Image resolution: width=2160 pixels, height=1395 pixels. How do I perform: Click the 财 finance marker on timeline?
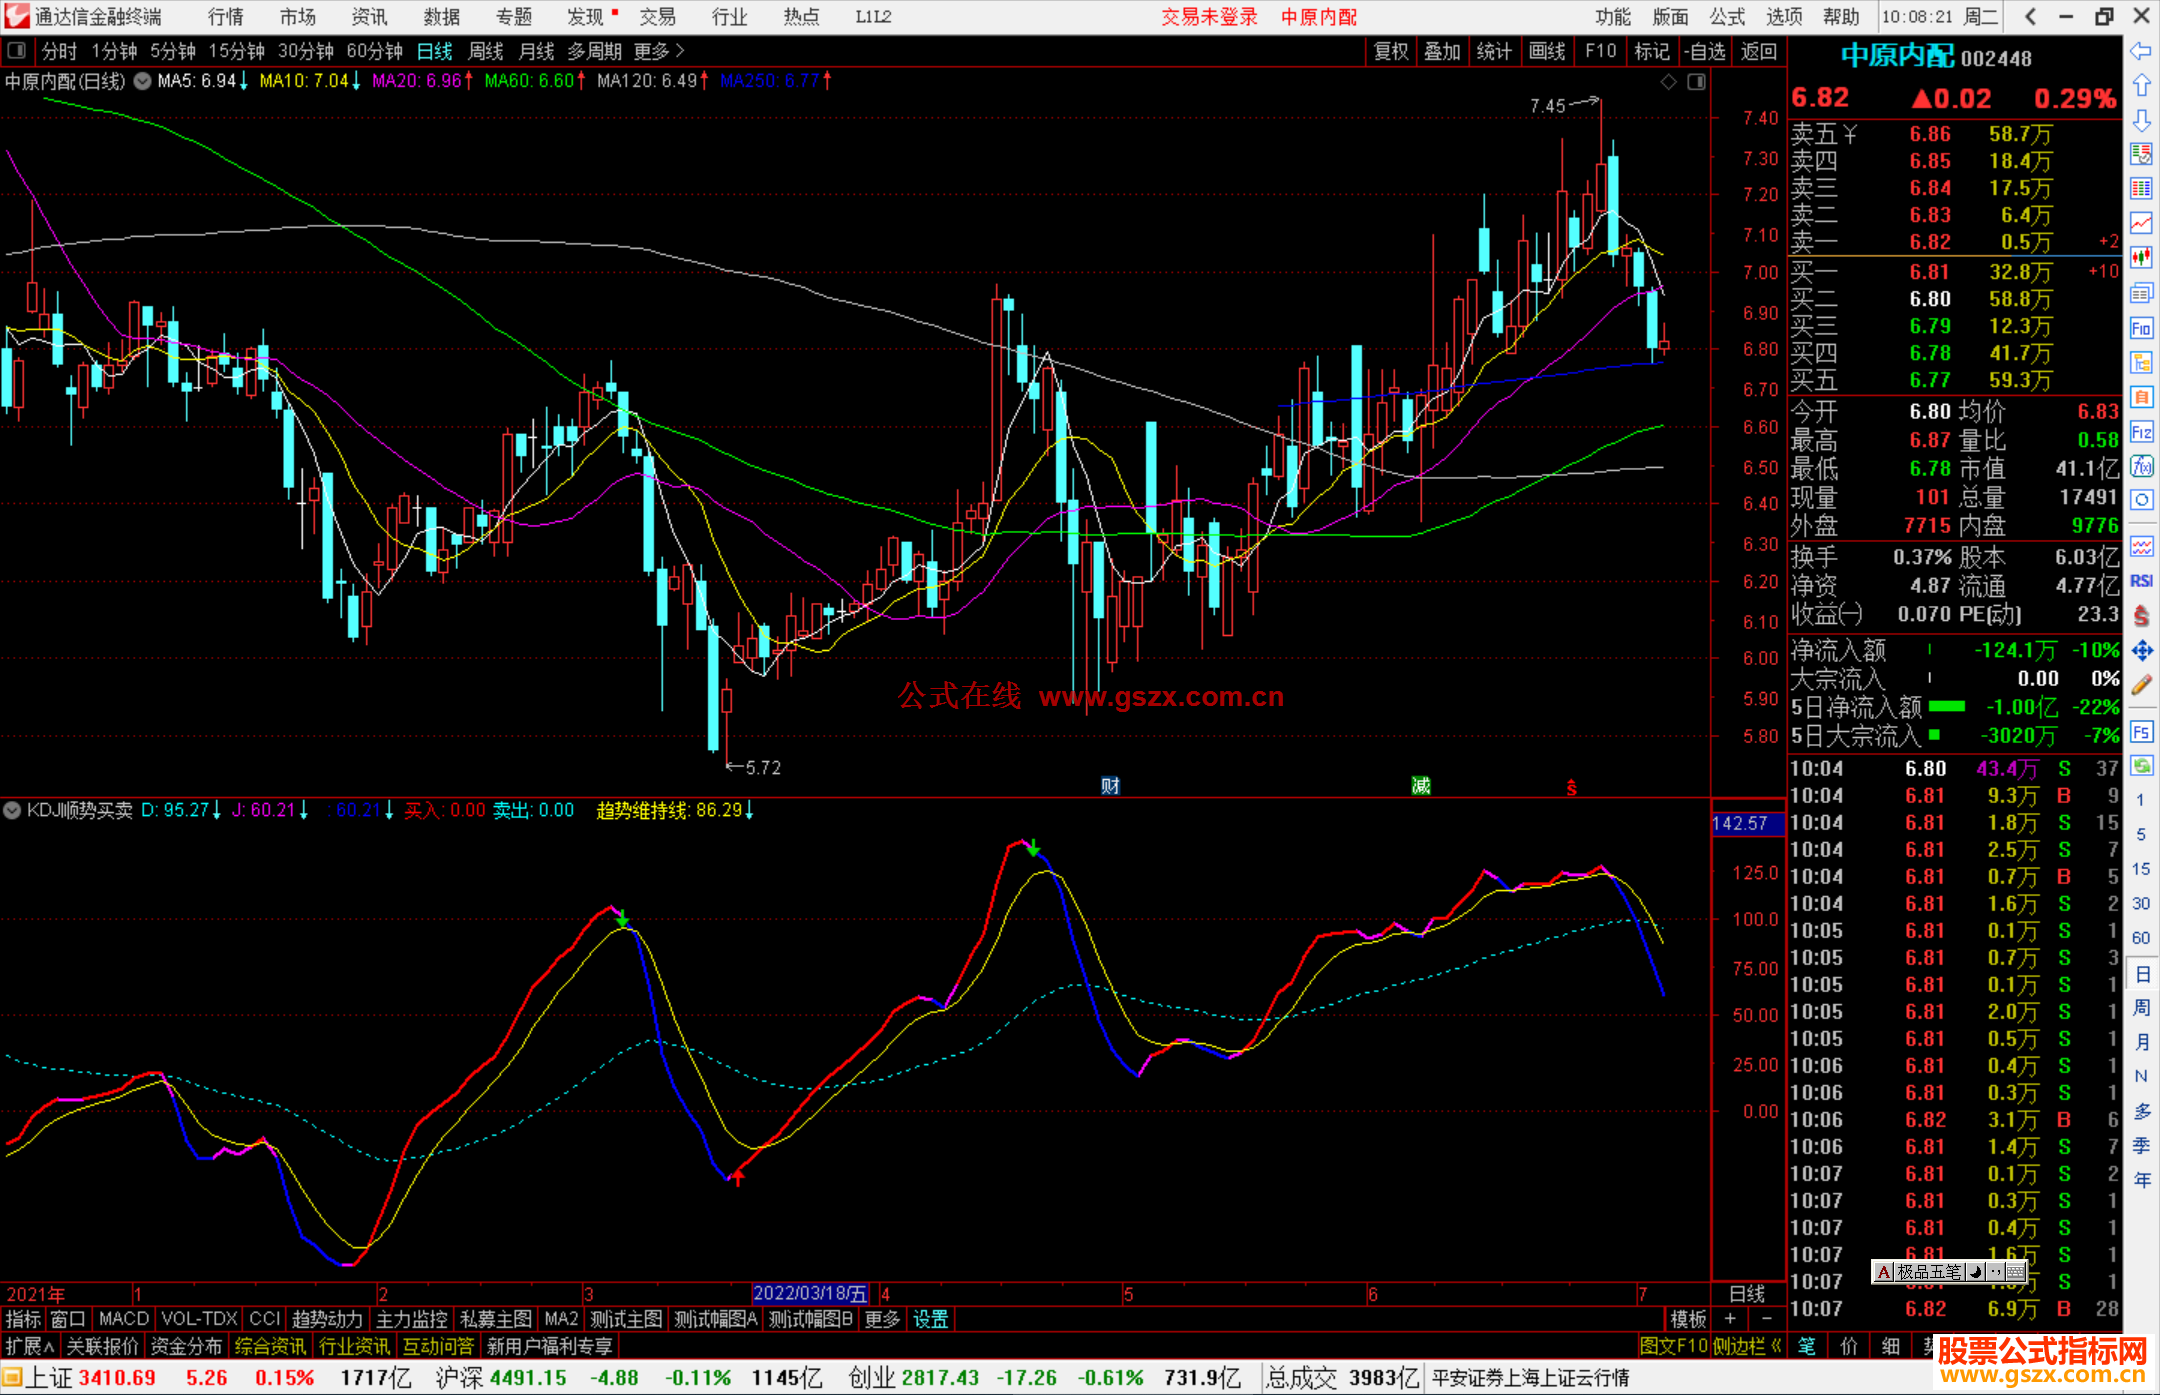click(1110, 786)
